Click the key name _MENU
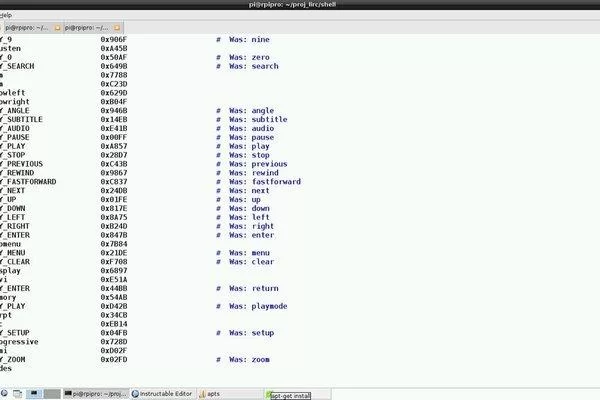This screenshot has height=400, width=600. tap(14, 253)
